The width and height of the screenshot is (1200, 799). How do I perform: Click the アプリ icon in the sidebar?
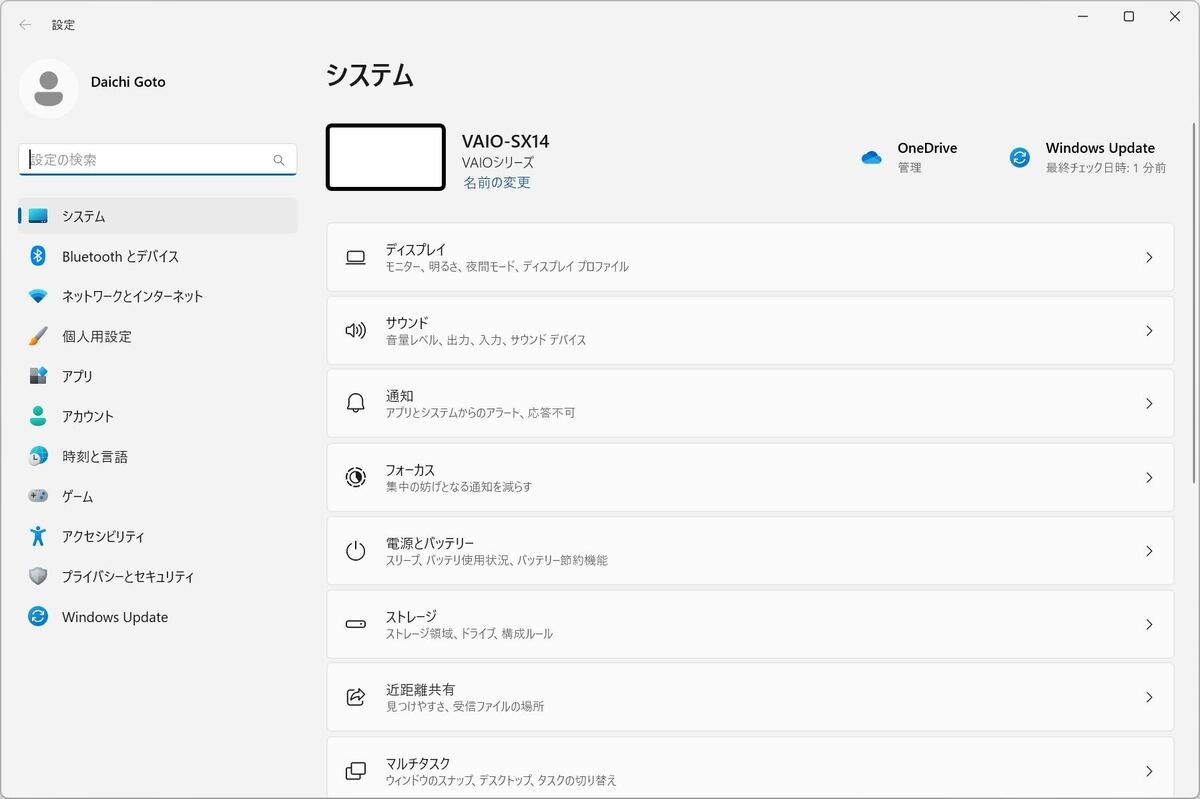[38, 376]
